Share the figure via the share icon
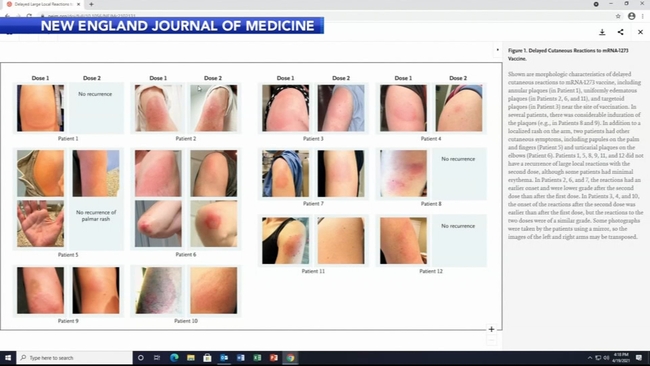The image size is (650, 366). [621, 32]
